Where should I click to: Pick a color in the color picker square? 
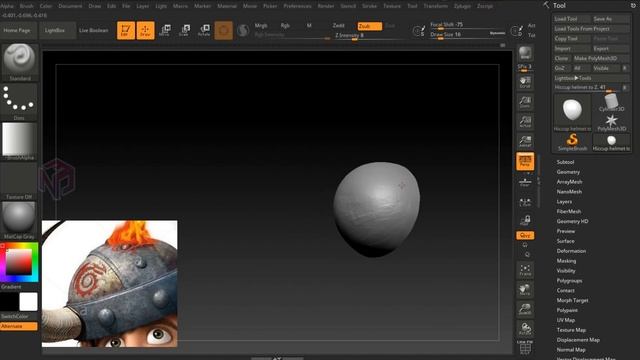click(x=18, y=262)
